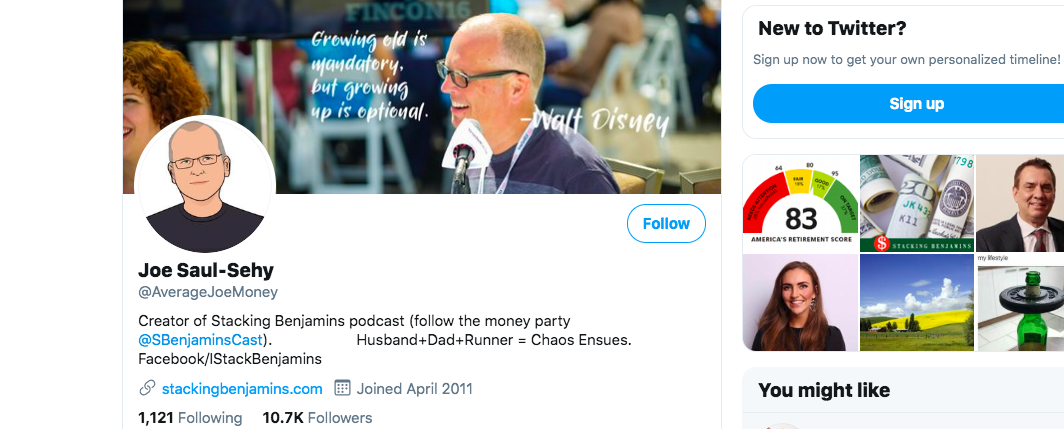View the 1,121 Following list
This screenshot has width=1064, height=429.
190,418
